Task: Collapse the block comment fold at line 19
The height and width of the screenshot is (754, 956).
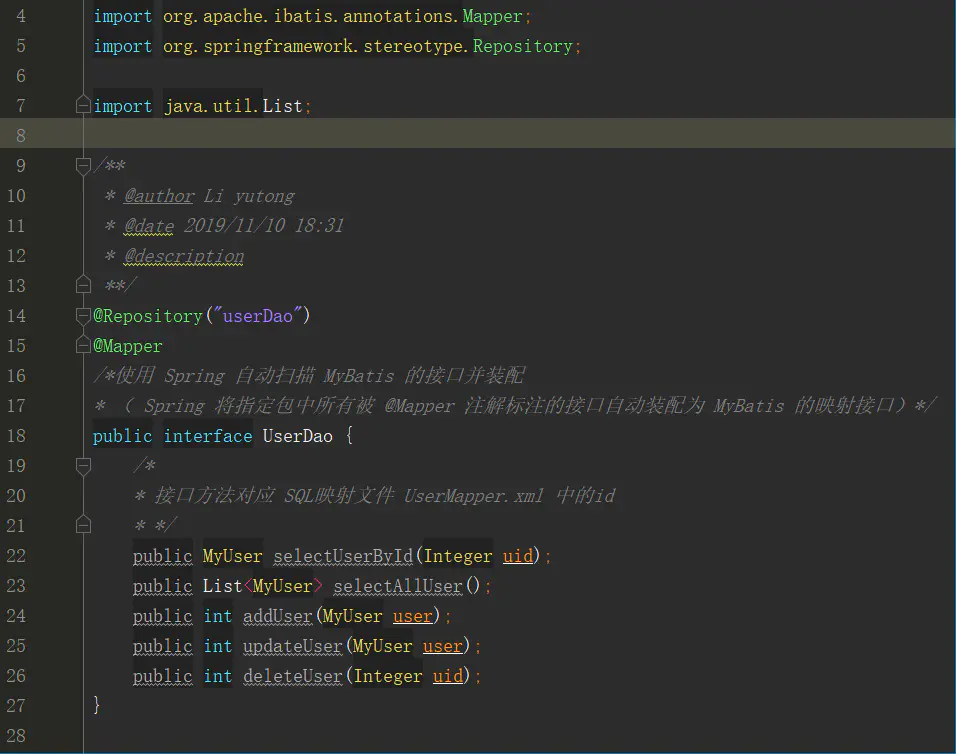Action: (x=84, y=466)
